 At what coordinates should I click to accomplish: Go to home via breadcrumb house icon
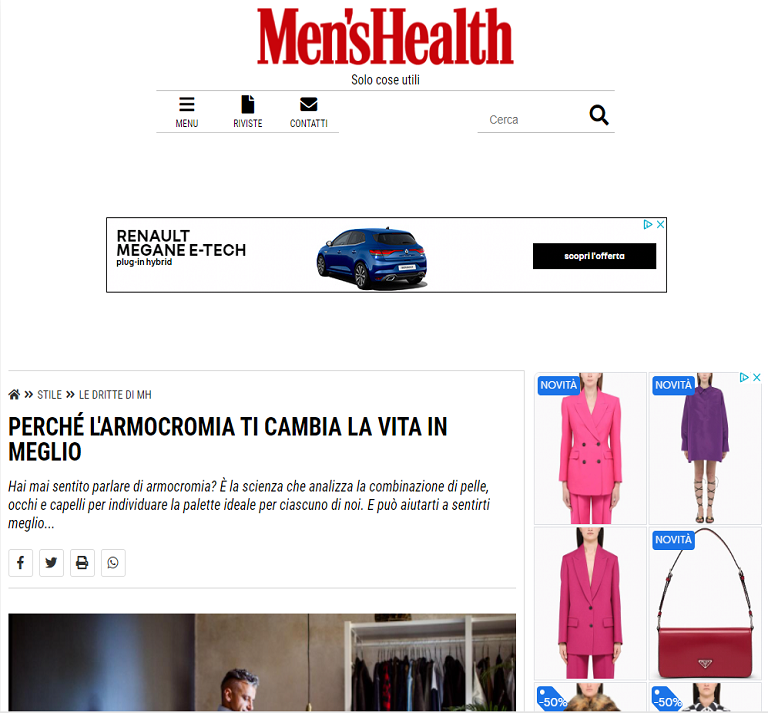(x=14, y=395)
